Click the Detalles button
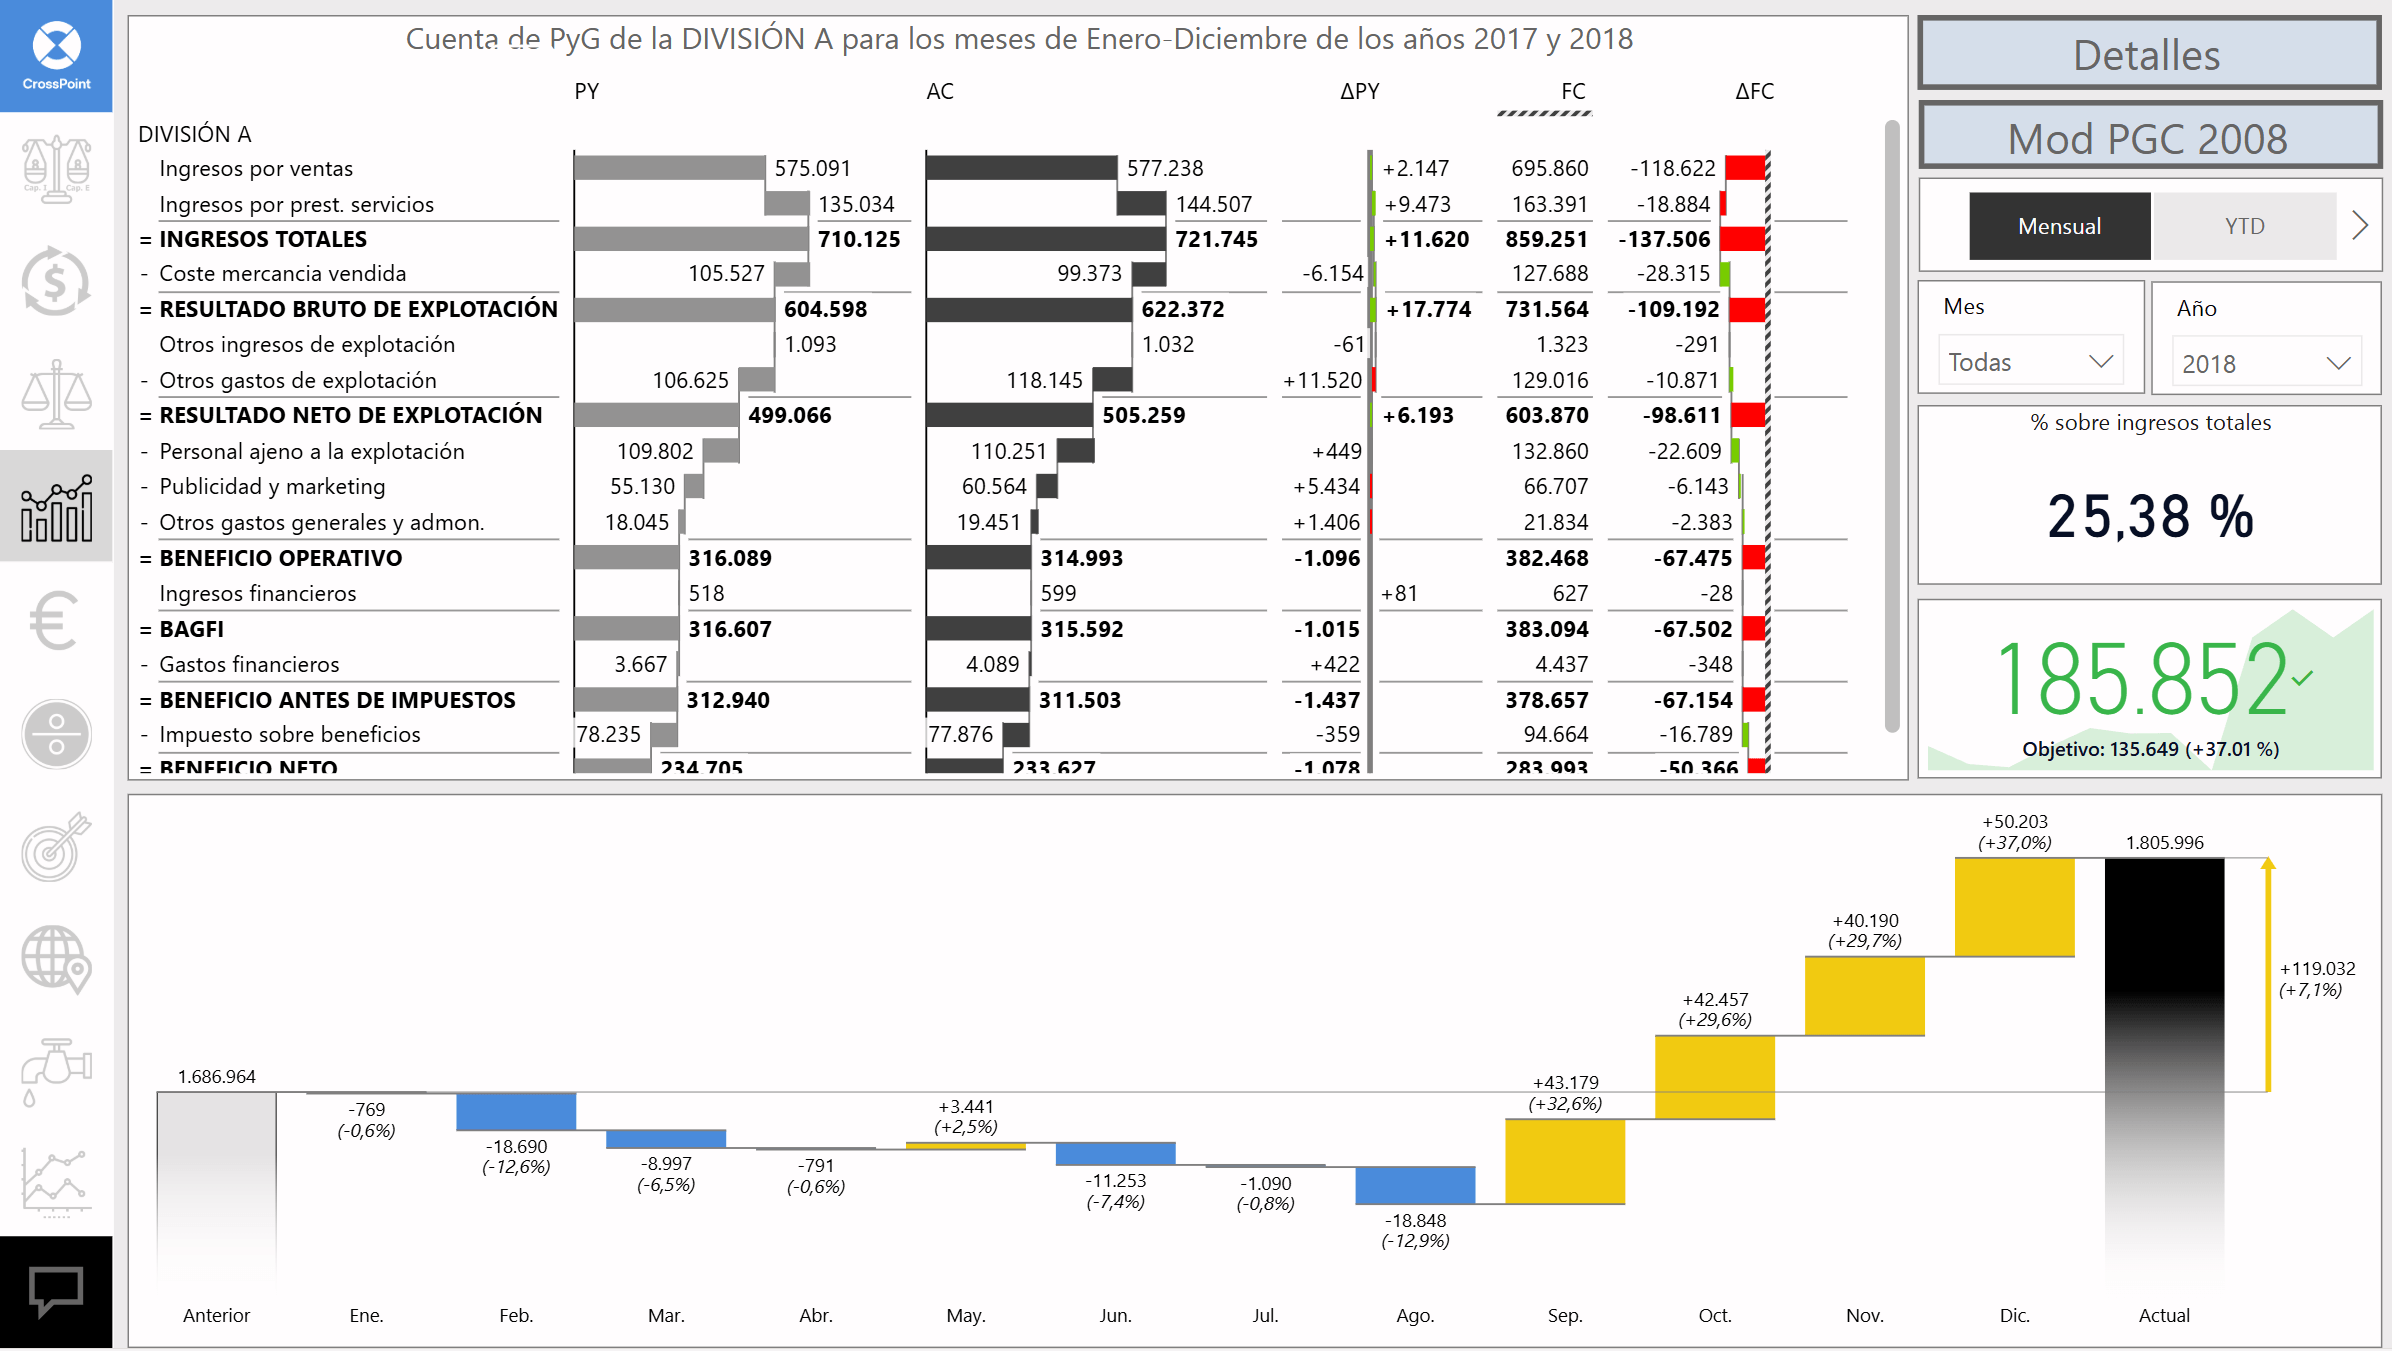The width and height of the screenshot is (2392, 1351). (2148, 54)
